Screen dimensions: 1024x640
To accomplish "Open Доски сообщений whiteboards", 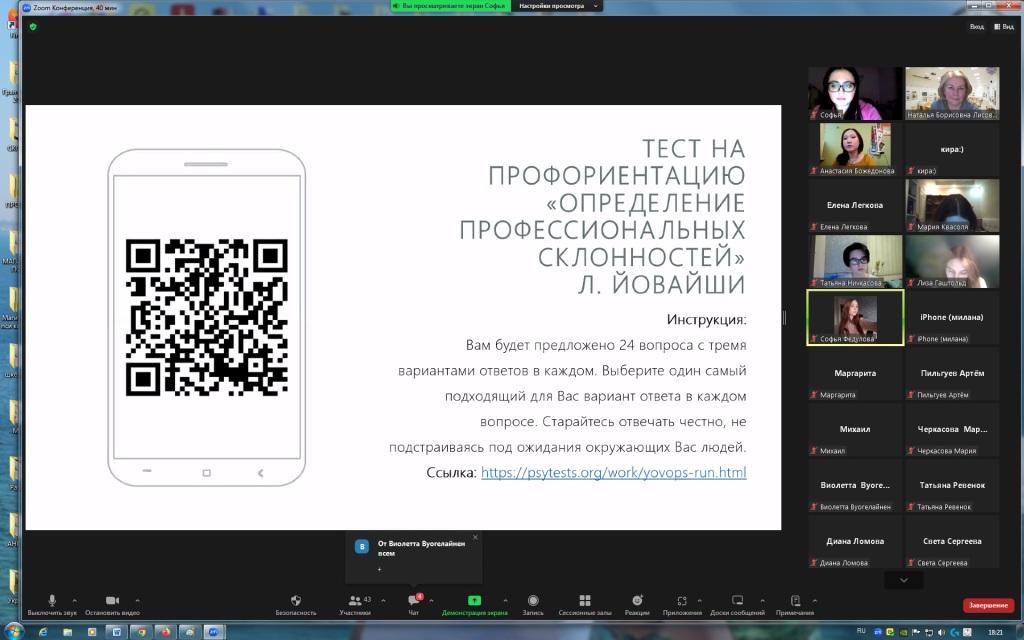I will coord(737,605).
